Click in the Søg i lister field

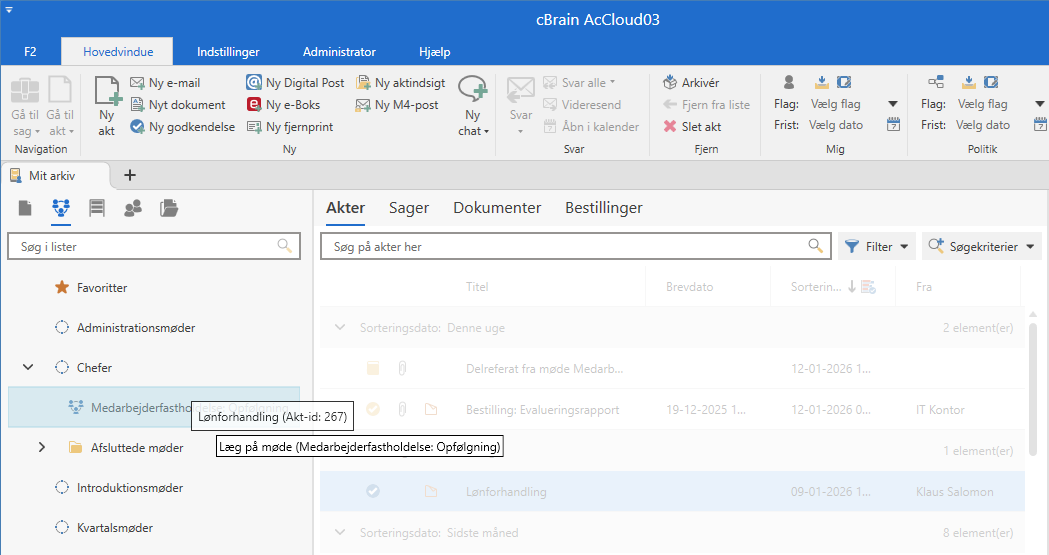154,246
